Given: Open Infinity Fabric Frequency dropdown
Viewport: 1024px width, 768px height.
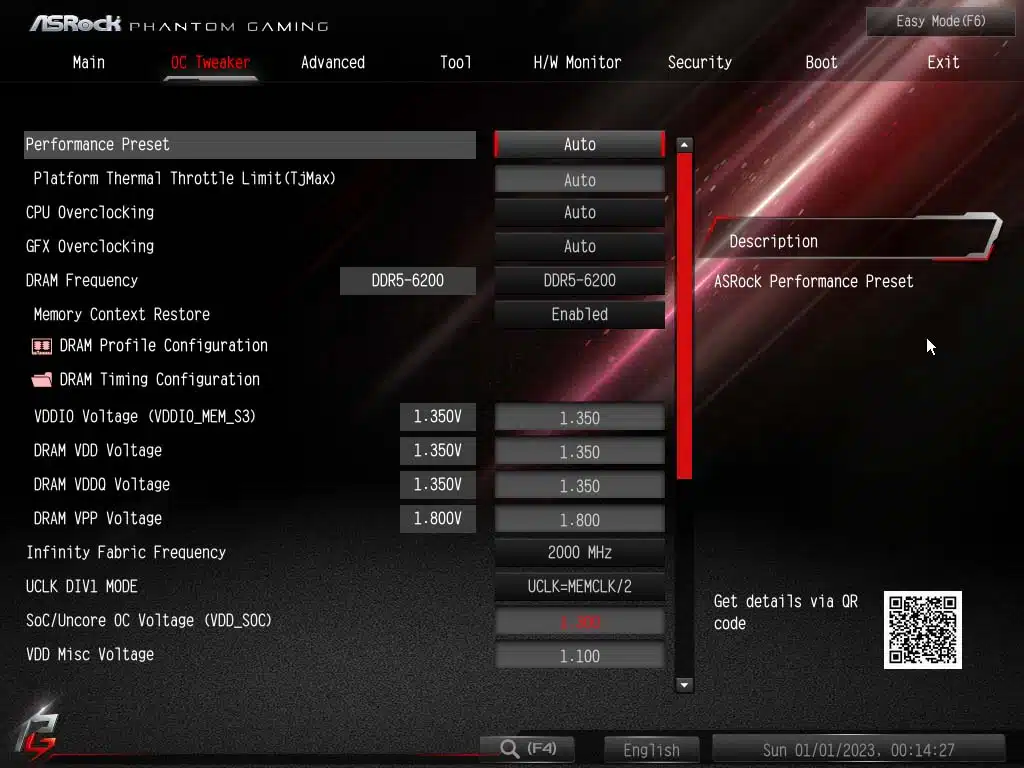Looking at the screenshot, I should pos(579,552).
